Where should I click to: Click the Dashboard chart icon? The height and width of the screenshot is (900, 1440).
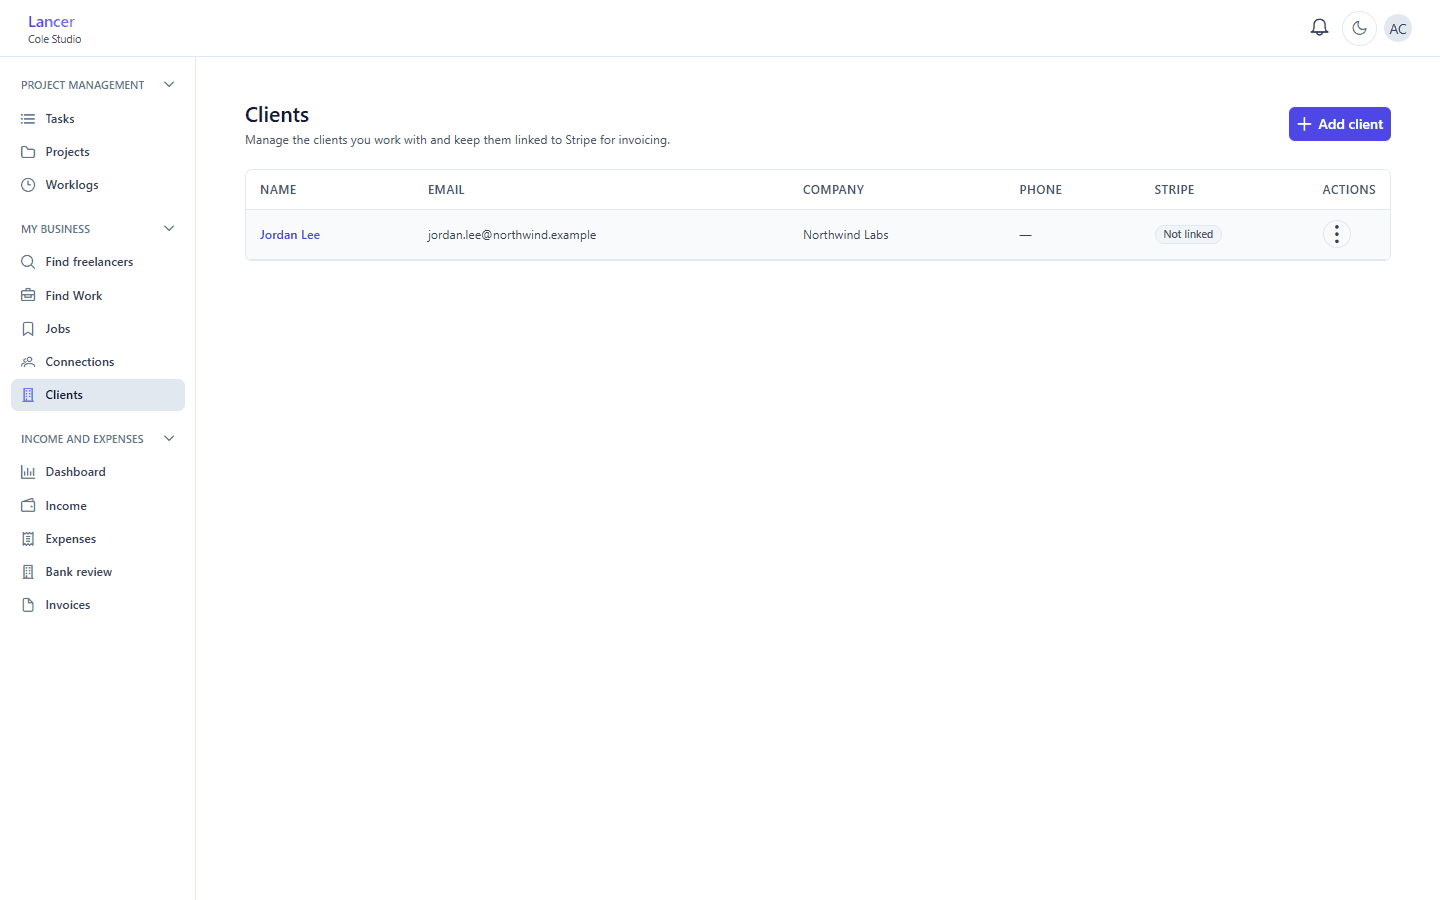coord(28,472)
